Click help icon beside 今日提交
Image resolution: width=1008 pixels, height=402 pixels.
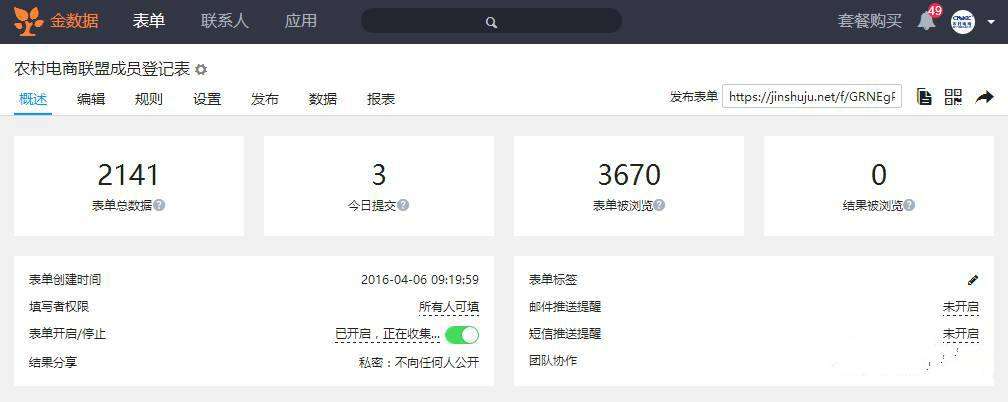click(x=403, y=205)
